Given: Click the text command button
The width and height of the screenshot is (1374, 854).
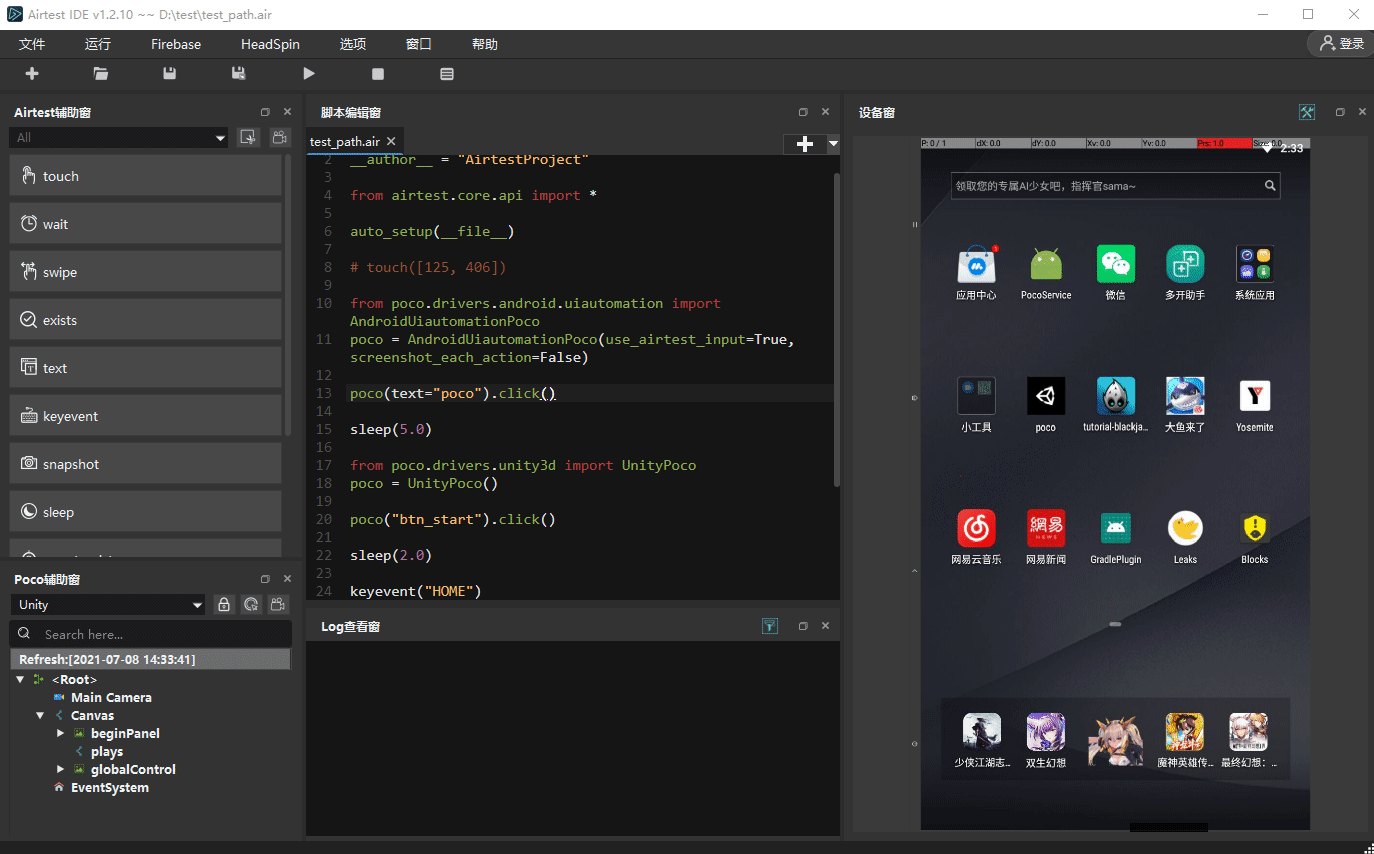Looking at the screenshot, I should 146,368.
